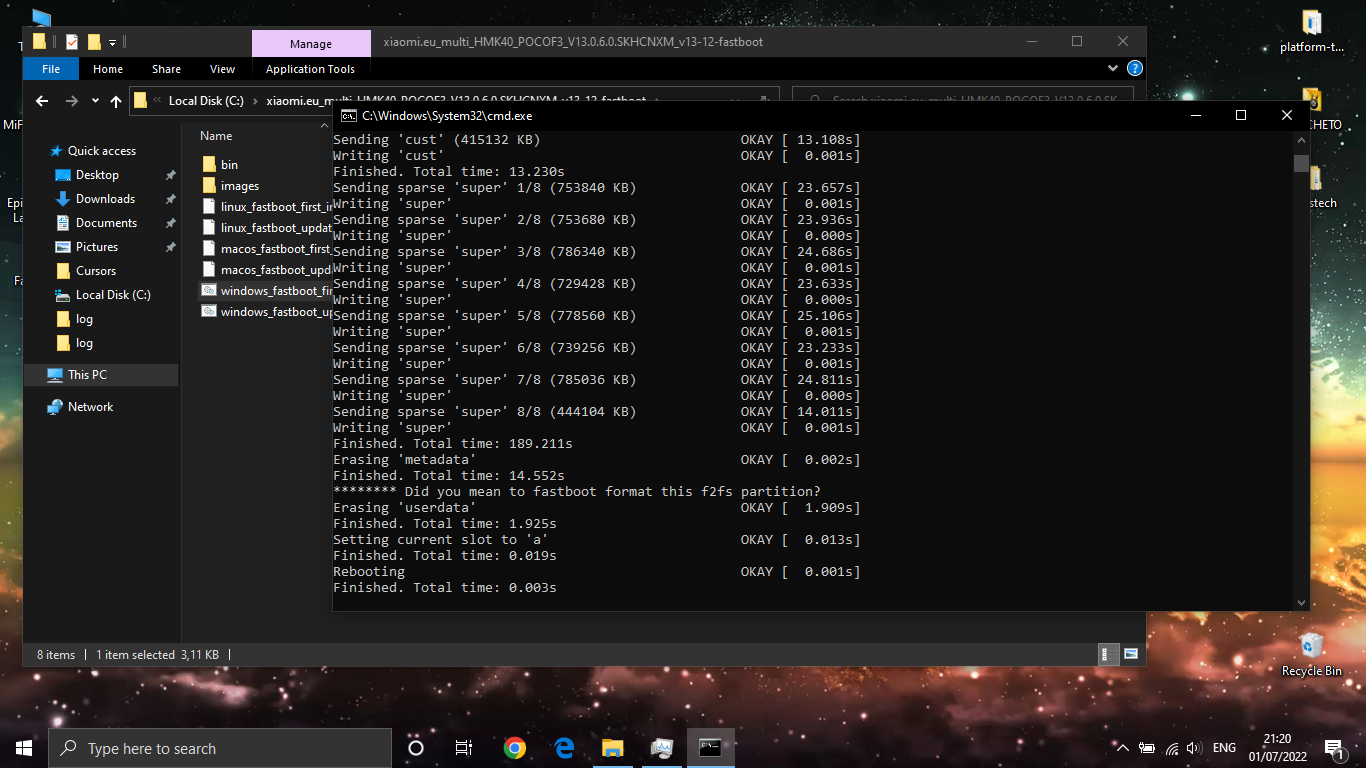This screenshot has width=1366, height=768.
Task: Switch to details view in status bar
Action: [1109, 654]
